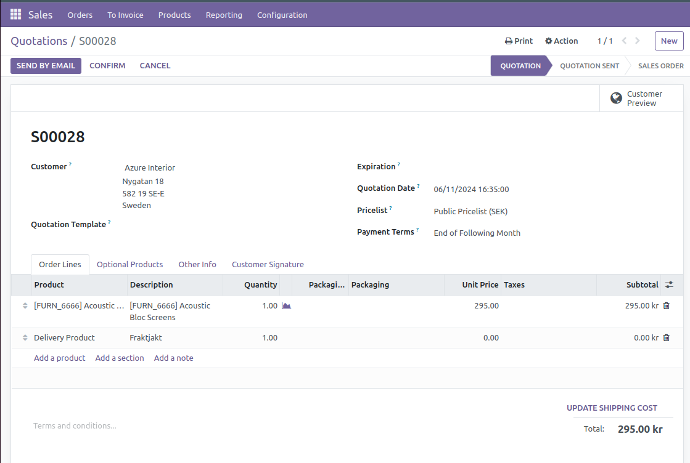This screenshot has width=690, height=463.
Task: Go back to Quotations breadcrumb
Action: point(39,41)
